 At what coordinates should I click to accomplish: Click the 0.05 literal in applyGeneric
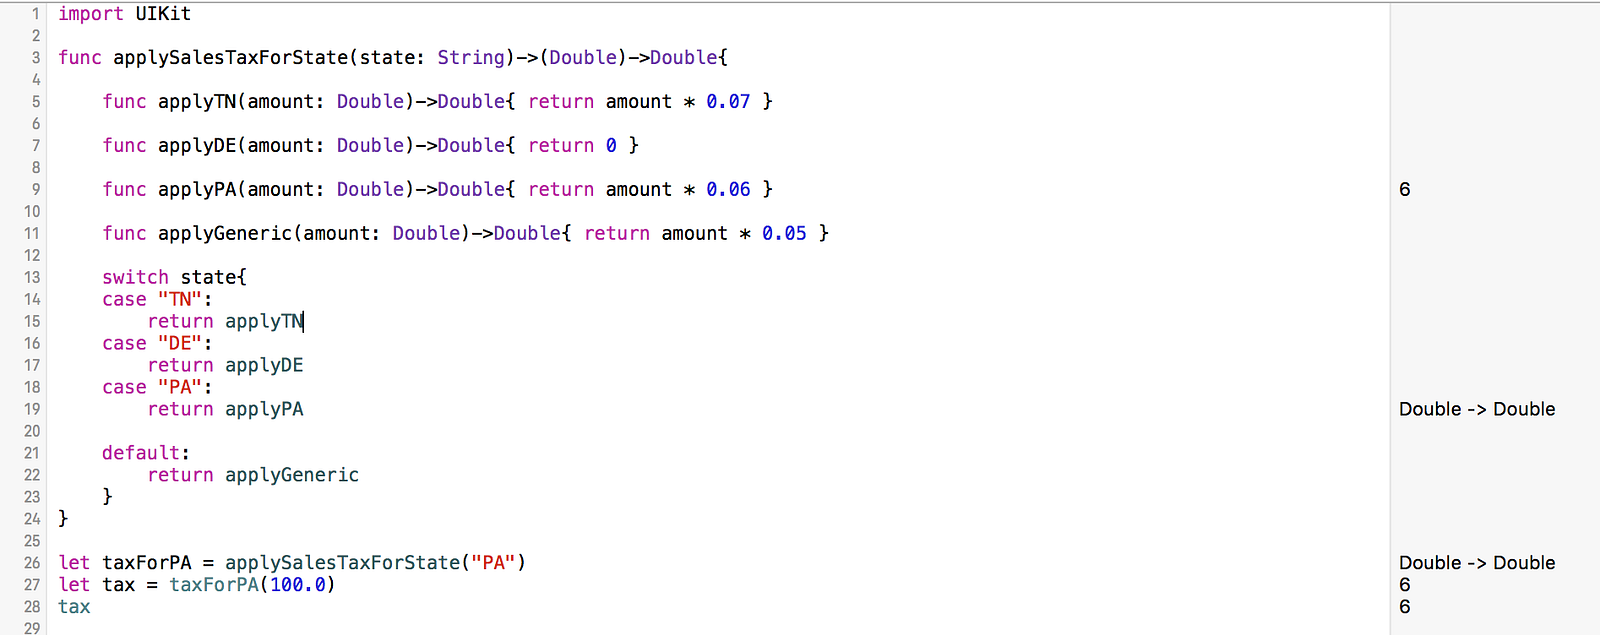(784, 234)
